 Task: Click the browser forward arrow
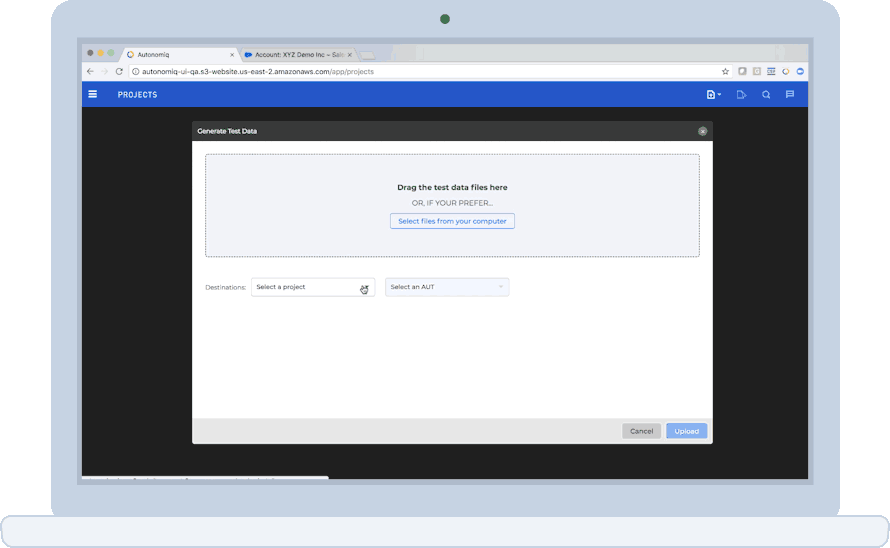[104, 72]
